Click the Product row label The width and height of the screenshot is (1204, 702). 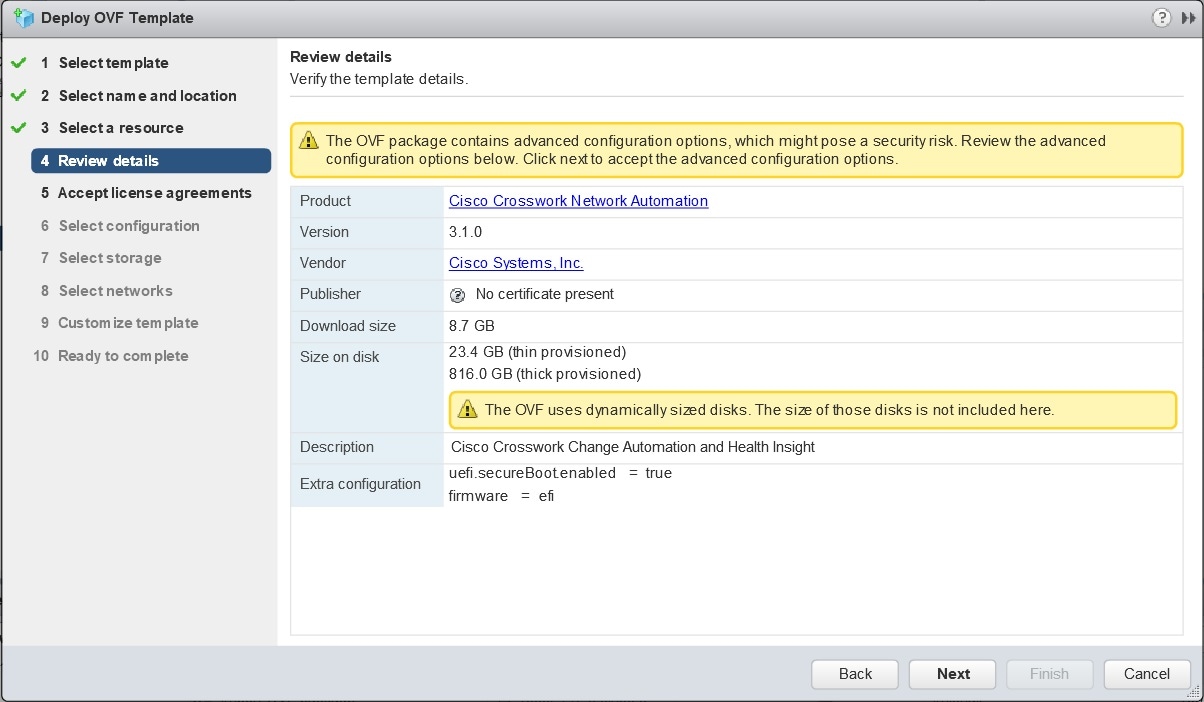pos(325,201)
